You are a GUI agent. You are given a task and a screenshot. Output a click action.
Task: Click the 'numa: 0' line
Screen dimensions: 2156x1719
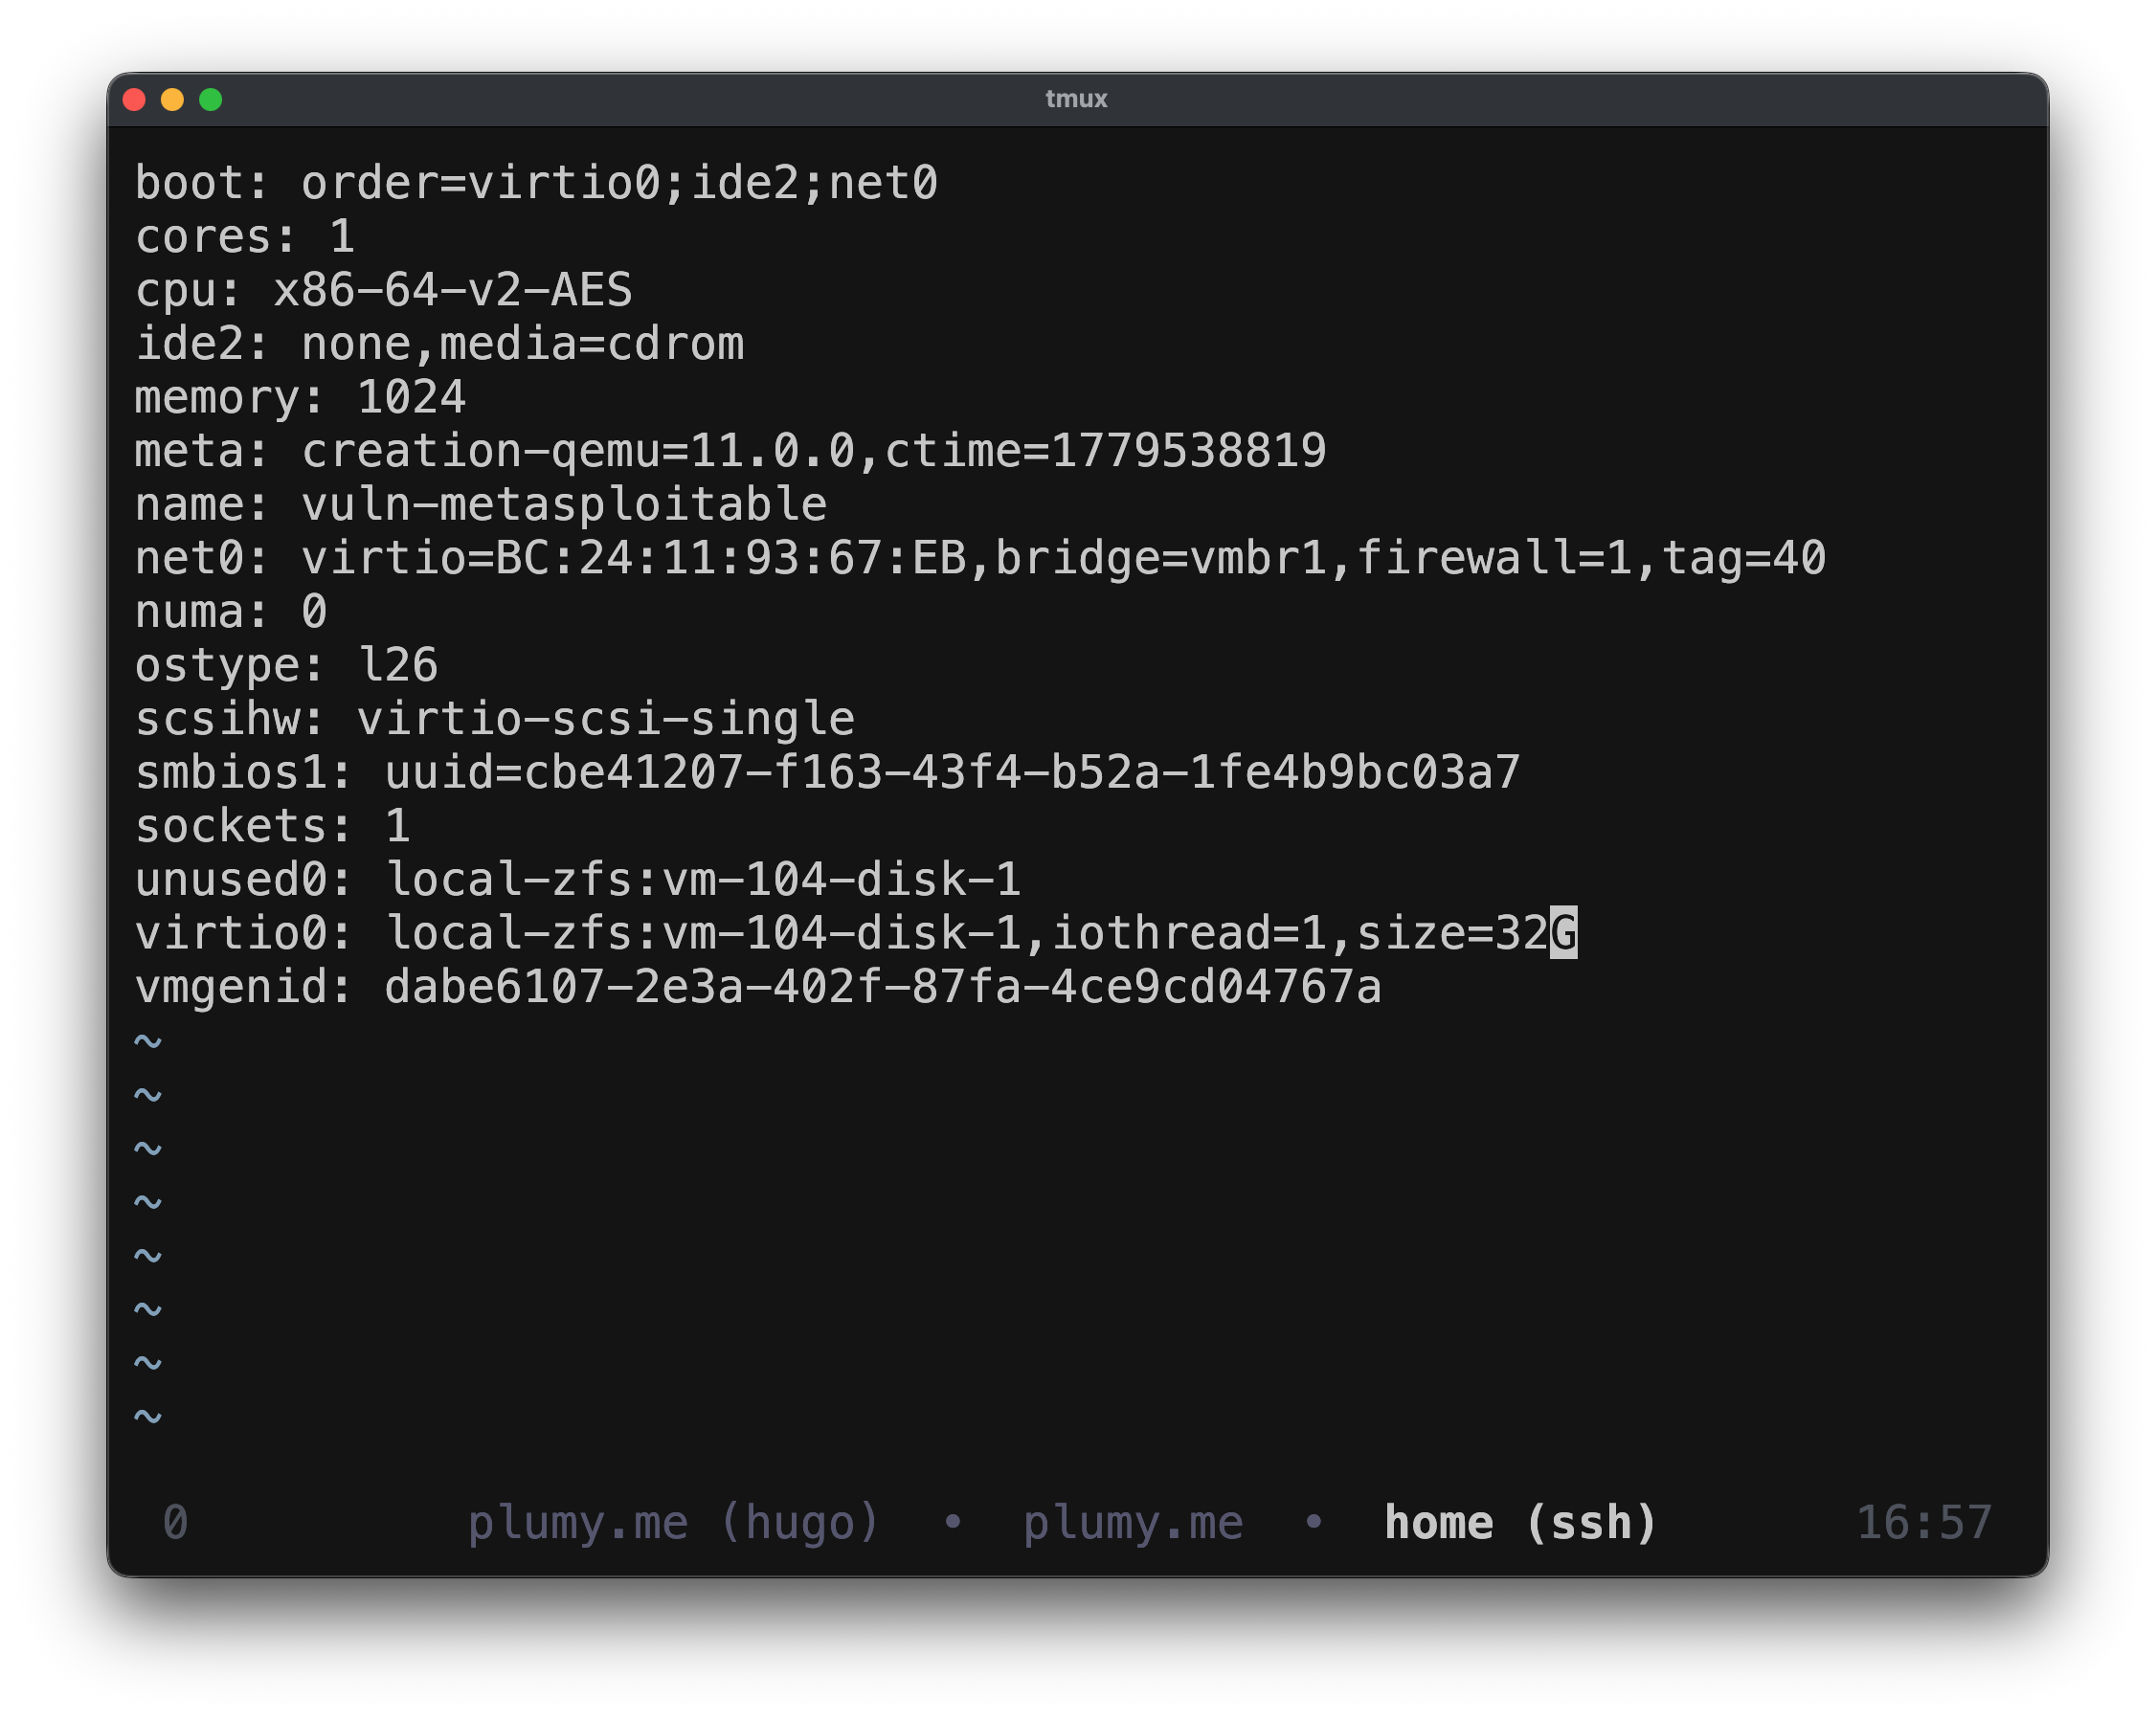(231, 612)
